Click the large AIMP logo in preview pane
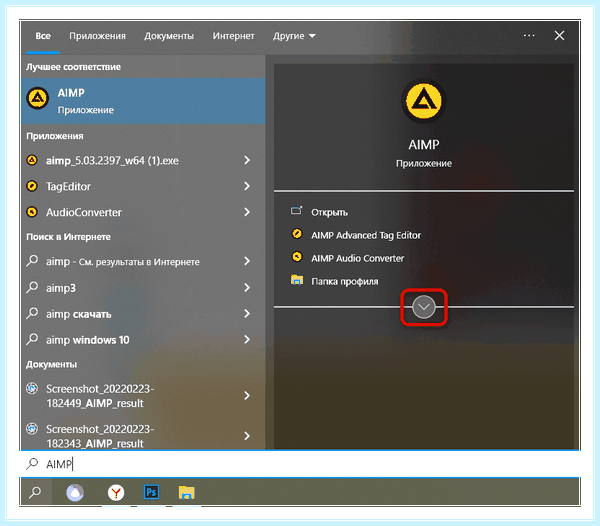Viewport: 600px width, 526px height. (424, 101)
